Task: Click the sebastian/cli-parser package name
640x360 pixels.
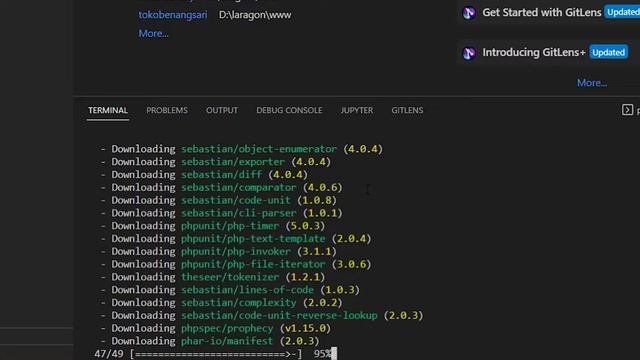Action: [238, 213]
